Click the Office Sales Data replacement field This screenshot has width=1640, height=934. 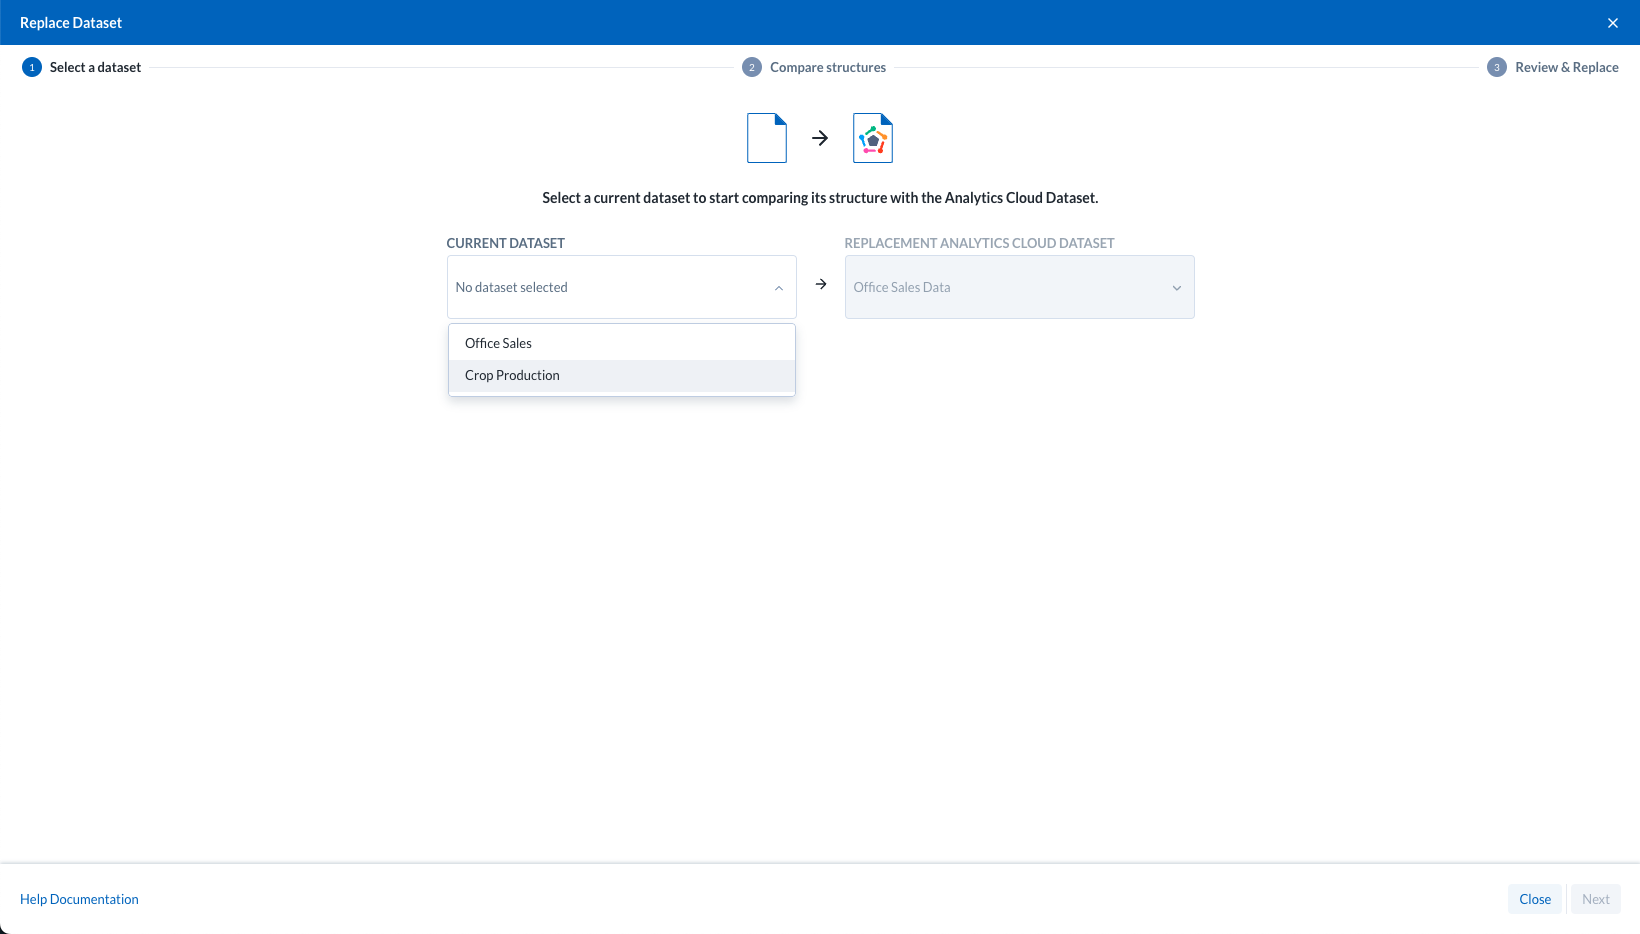pos(1000,287)
